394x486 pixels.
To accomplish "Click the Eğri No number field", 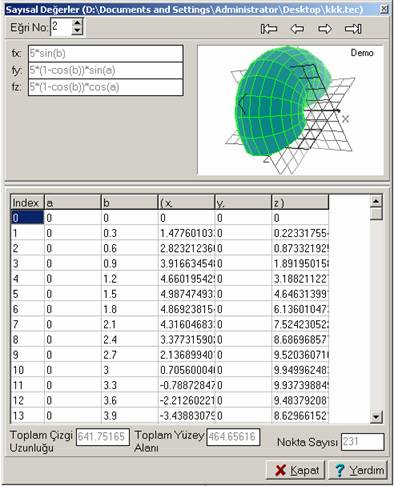I will (61, 27).
